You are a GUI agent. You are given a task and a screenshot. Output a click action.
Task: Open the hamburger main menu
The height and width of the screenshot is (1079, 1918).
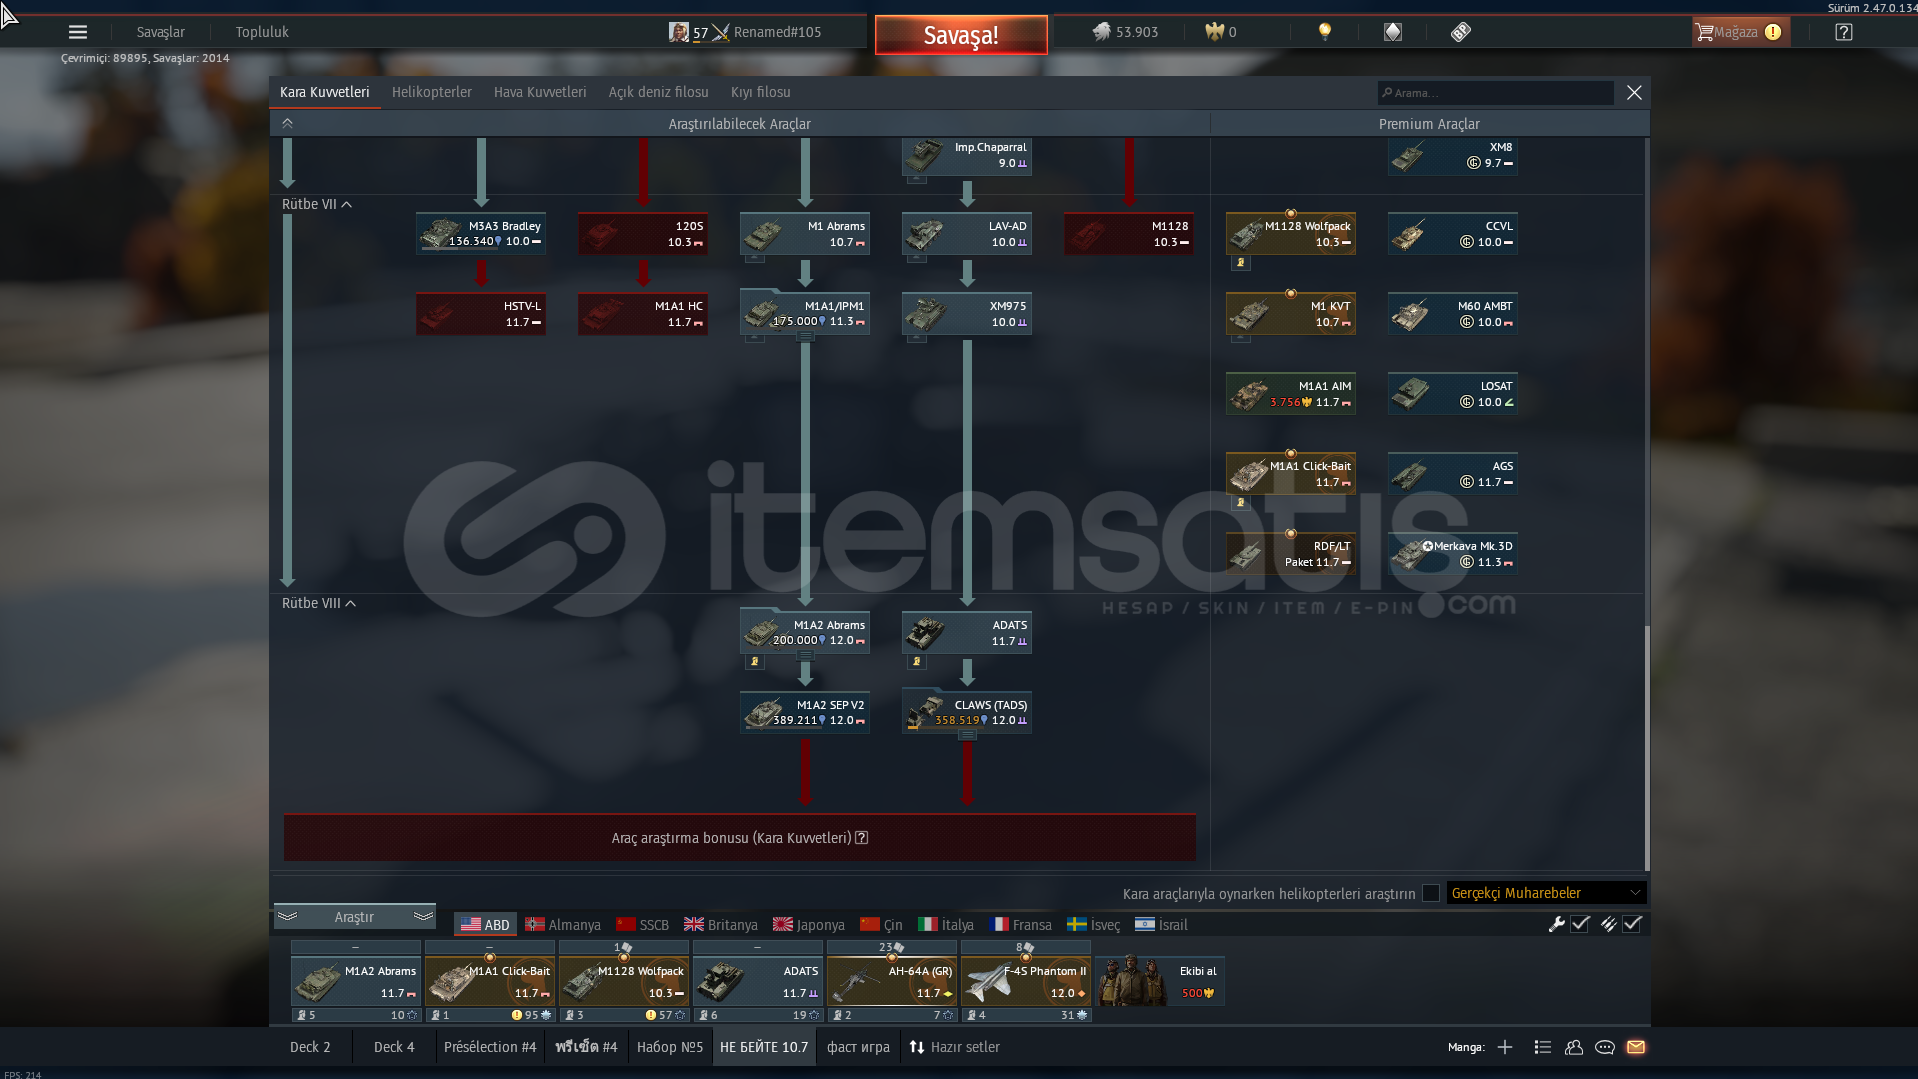pyautogui.click(x=78, y=32)
